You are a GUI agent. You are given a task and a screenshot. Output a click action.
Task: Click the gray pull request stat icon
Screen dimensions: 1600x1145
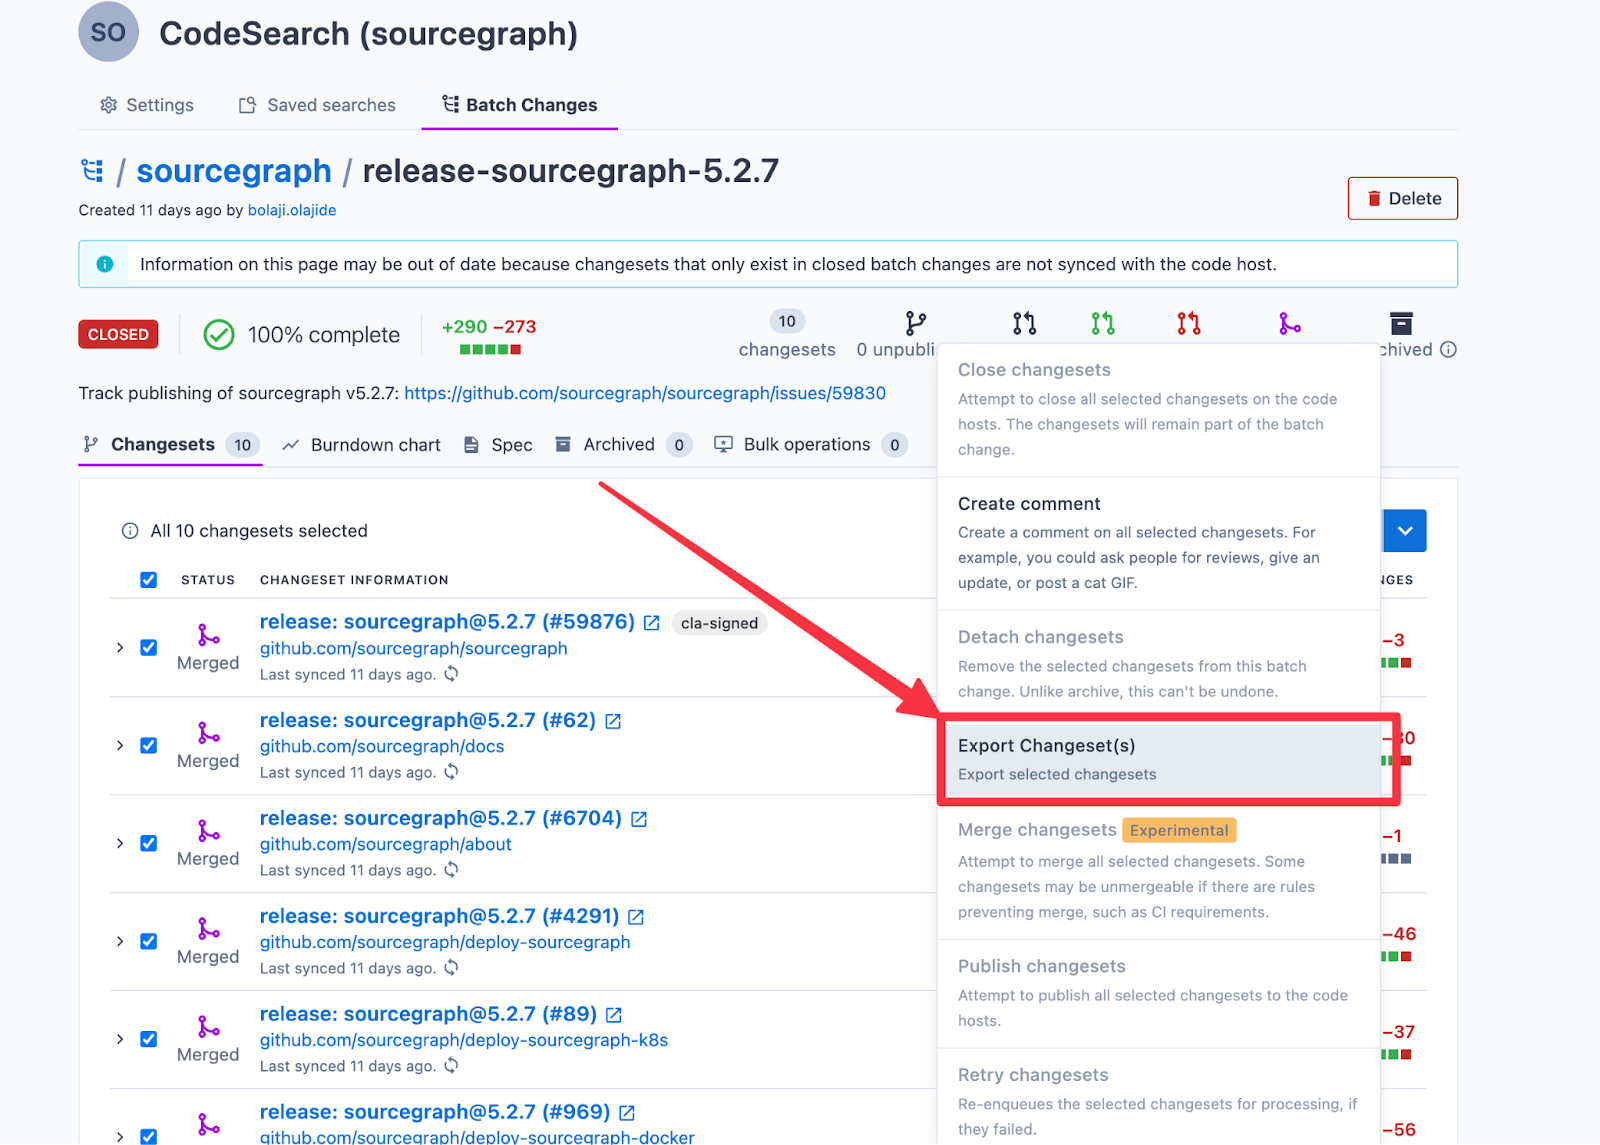pyautogui.click(x=1024, y=323)
